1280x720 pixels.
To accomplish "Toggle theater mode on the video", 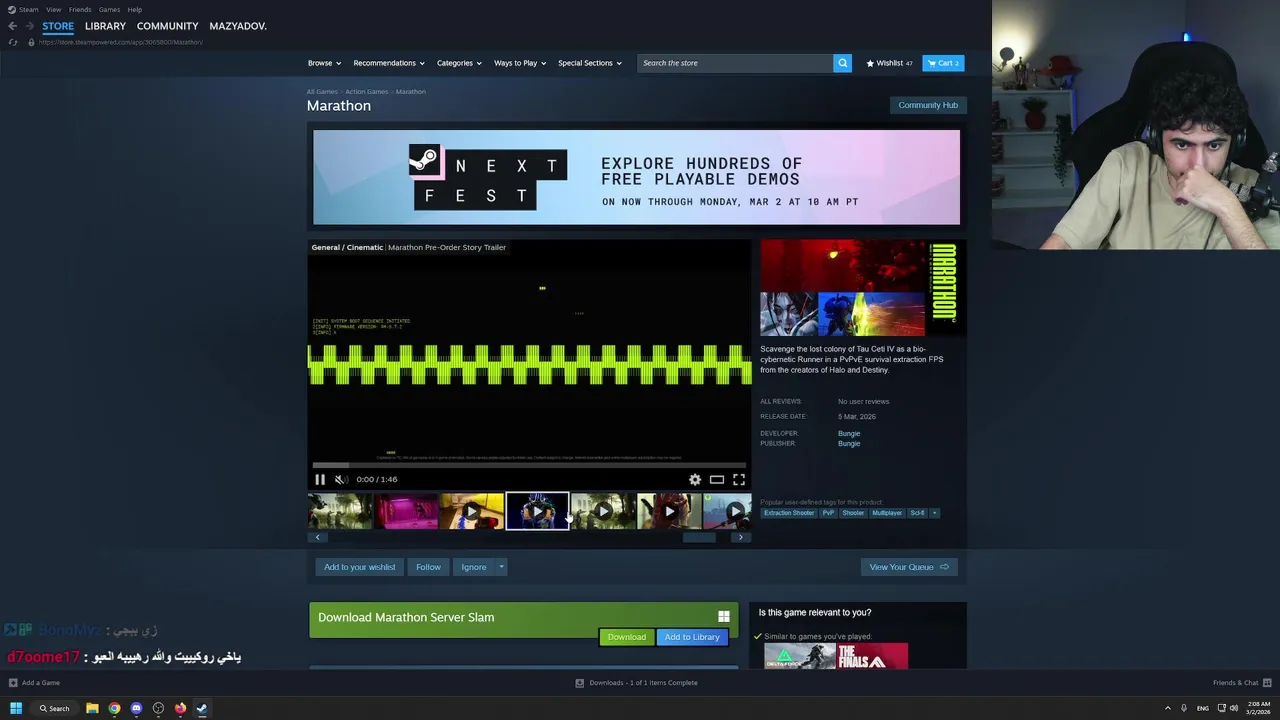I will click(x=717, y=479).
